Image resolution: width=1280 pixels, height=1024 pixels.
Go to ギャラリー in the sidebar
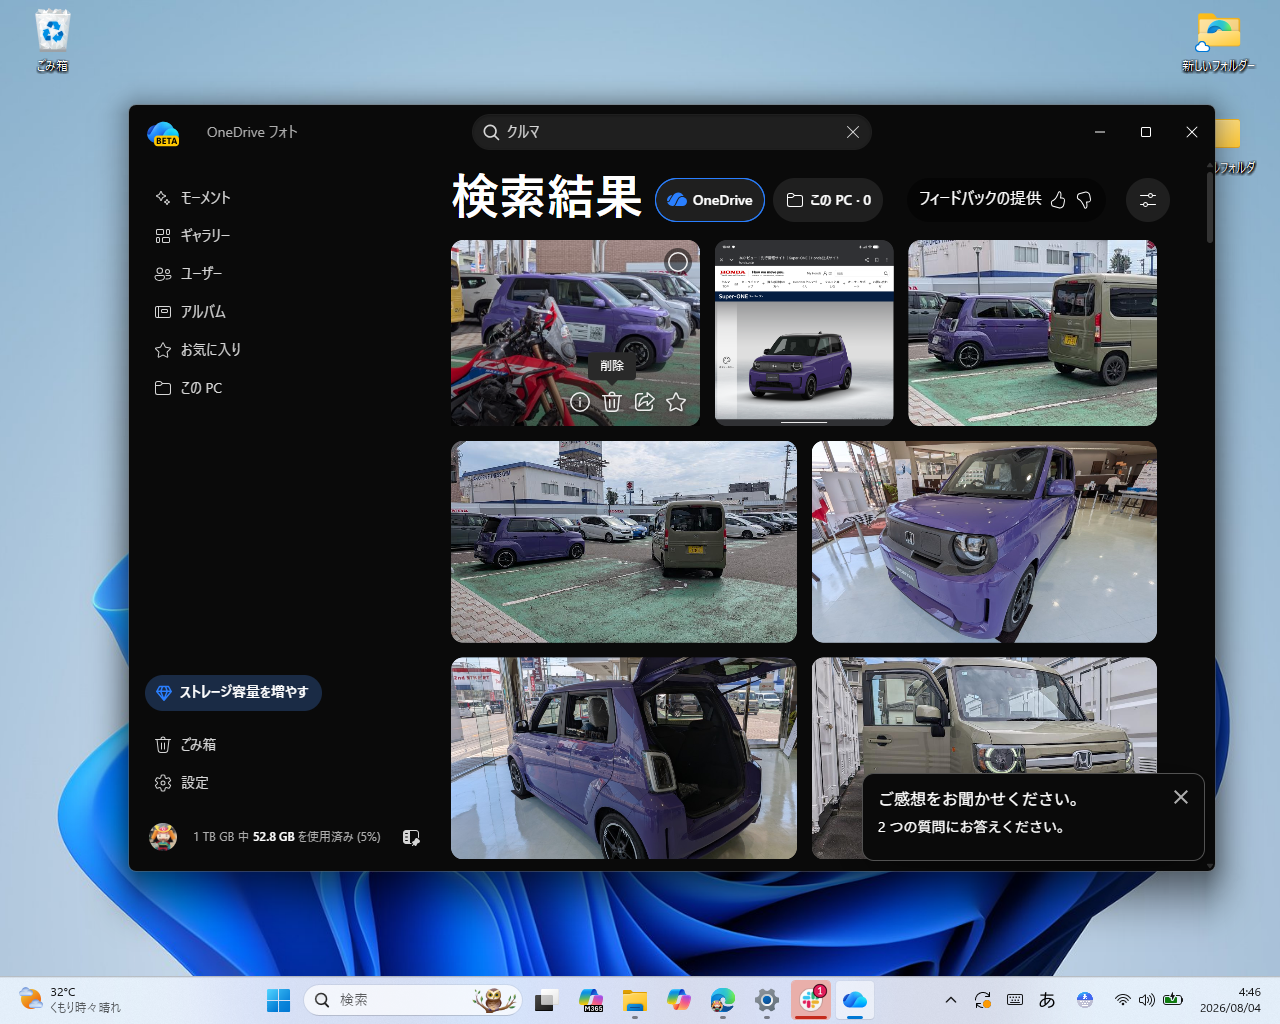click(x=193, y=236)
